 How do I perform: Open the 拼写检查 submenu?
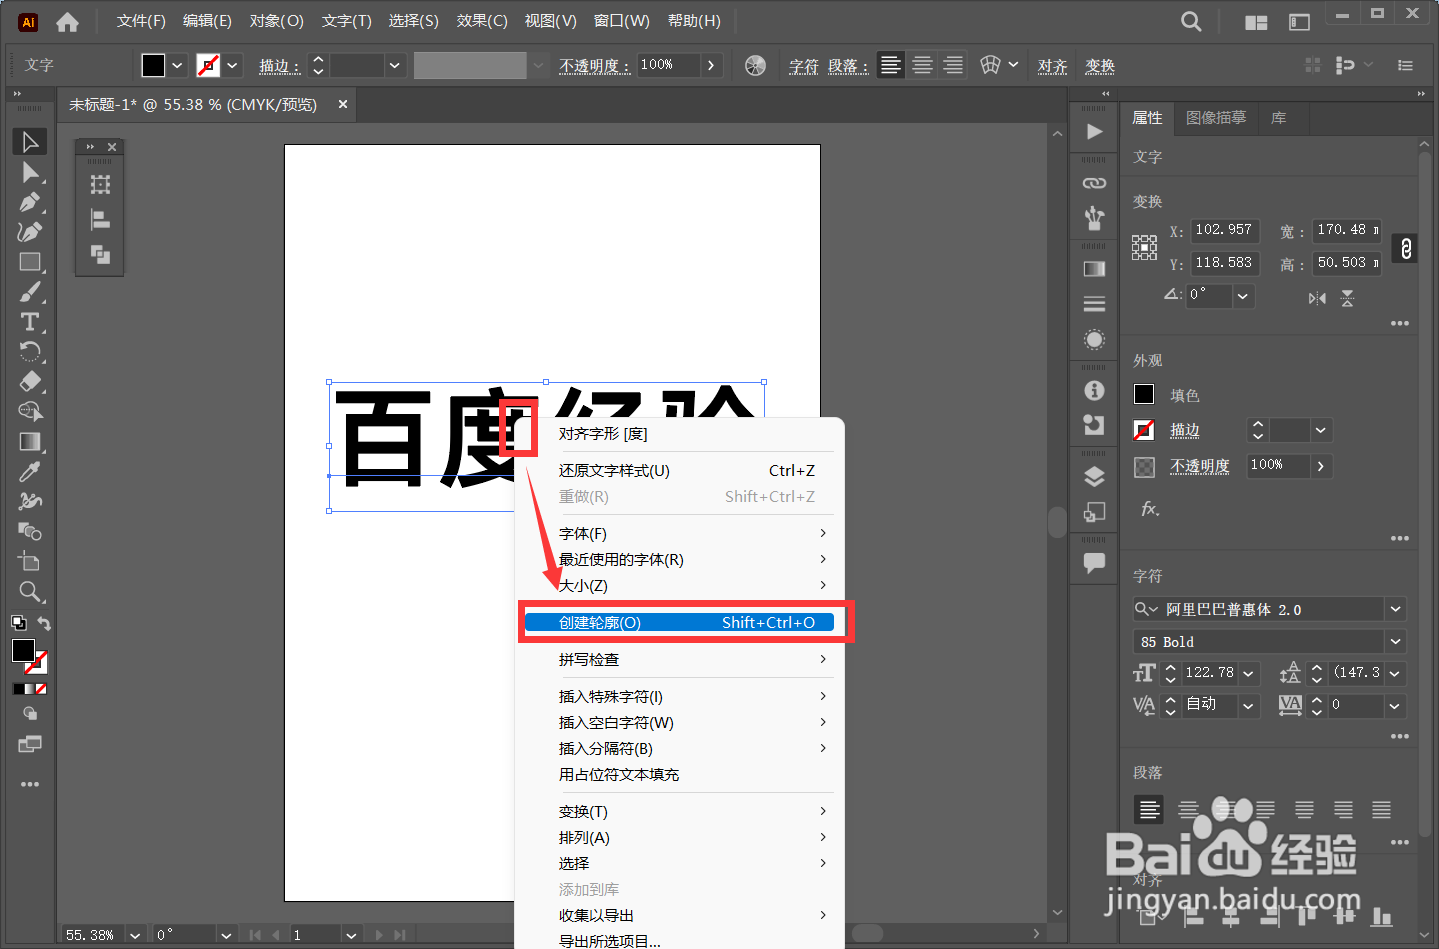[680, 659]
